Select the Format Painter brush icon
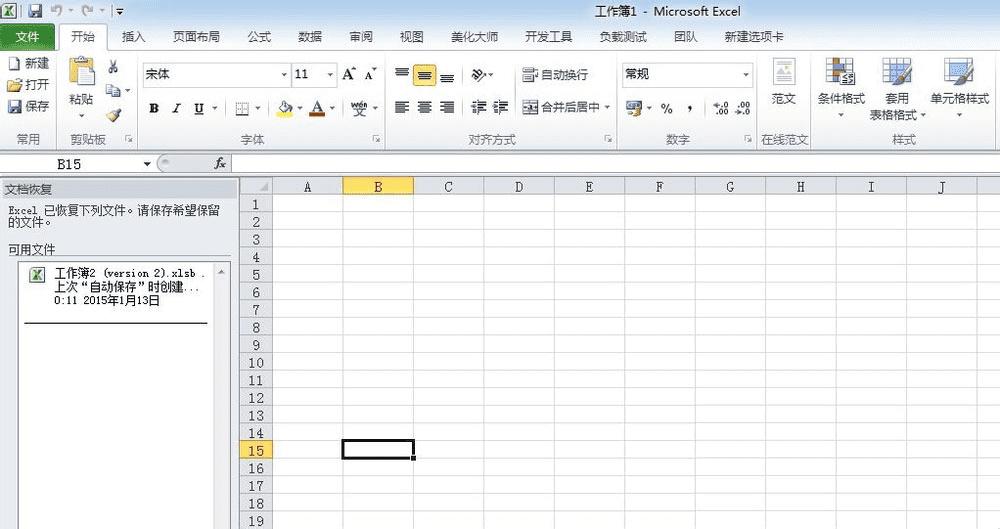This screenshot has width=1000, height=529. [114, 114]
